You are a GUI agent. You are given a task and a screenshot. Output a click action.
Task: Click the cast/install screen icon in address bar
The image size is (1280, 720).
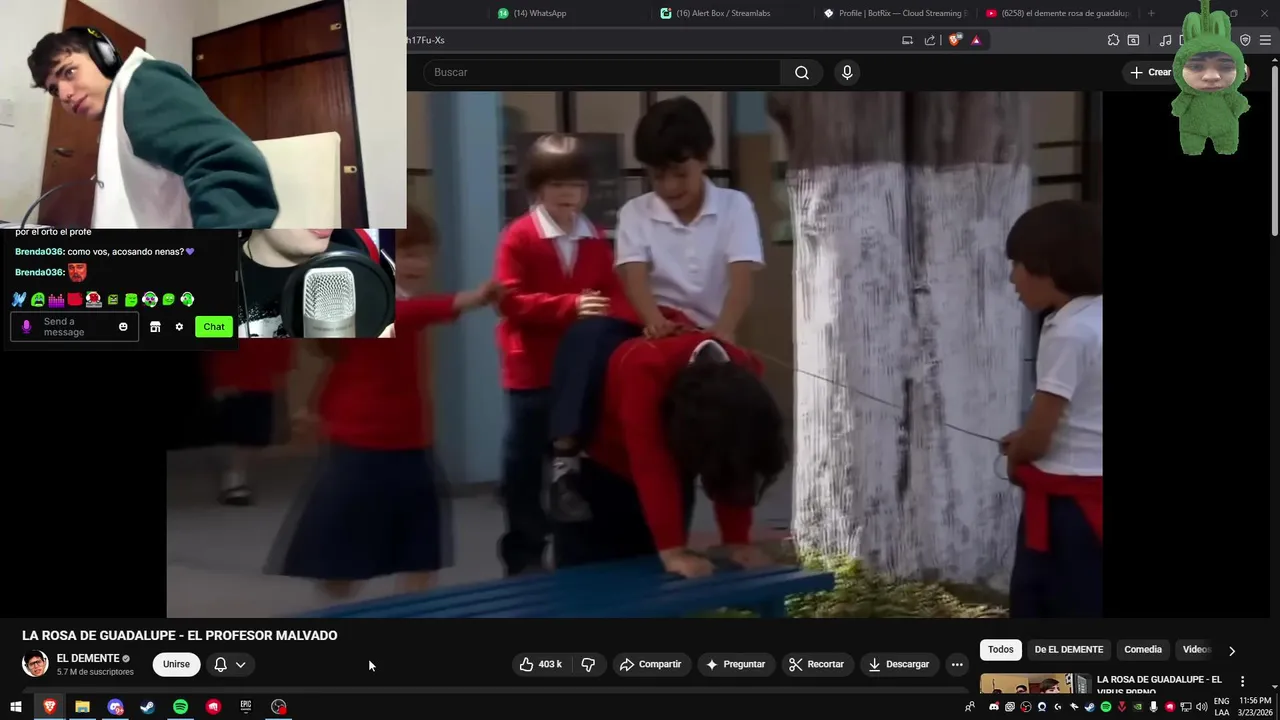[x=907, y=40]
